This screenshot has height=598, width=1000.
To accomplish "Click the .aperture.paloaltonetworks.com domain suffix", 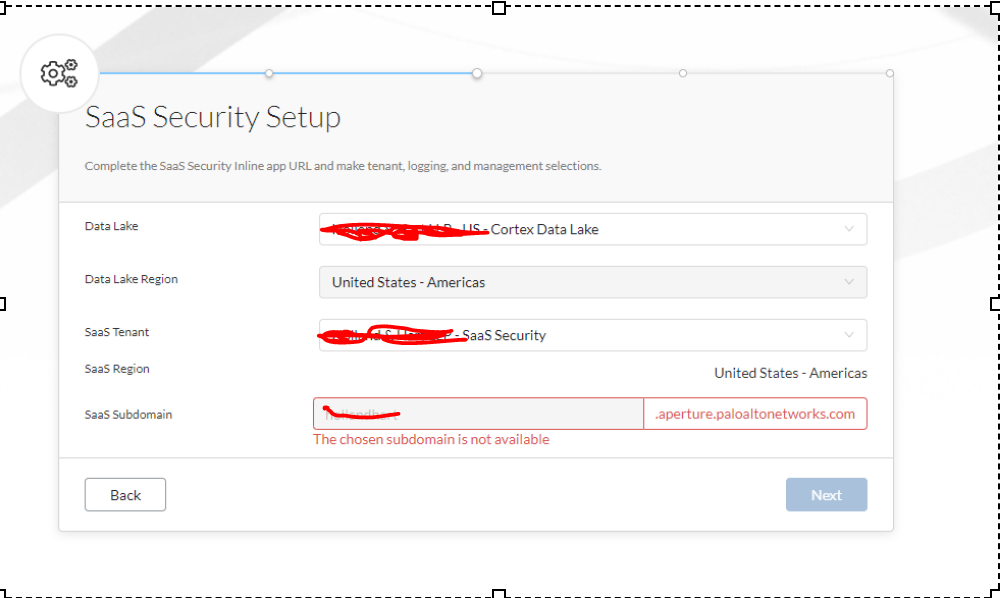I will coord(755,414).
